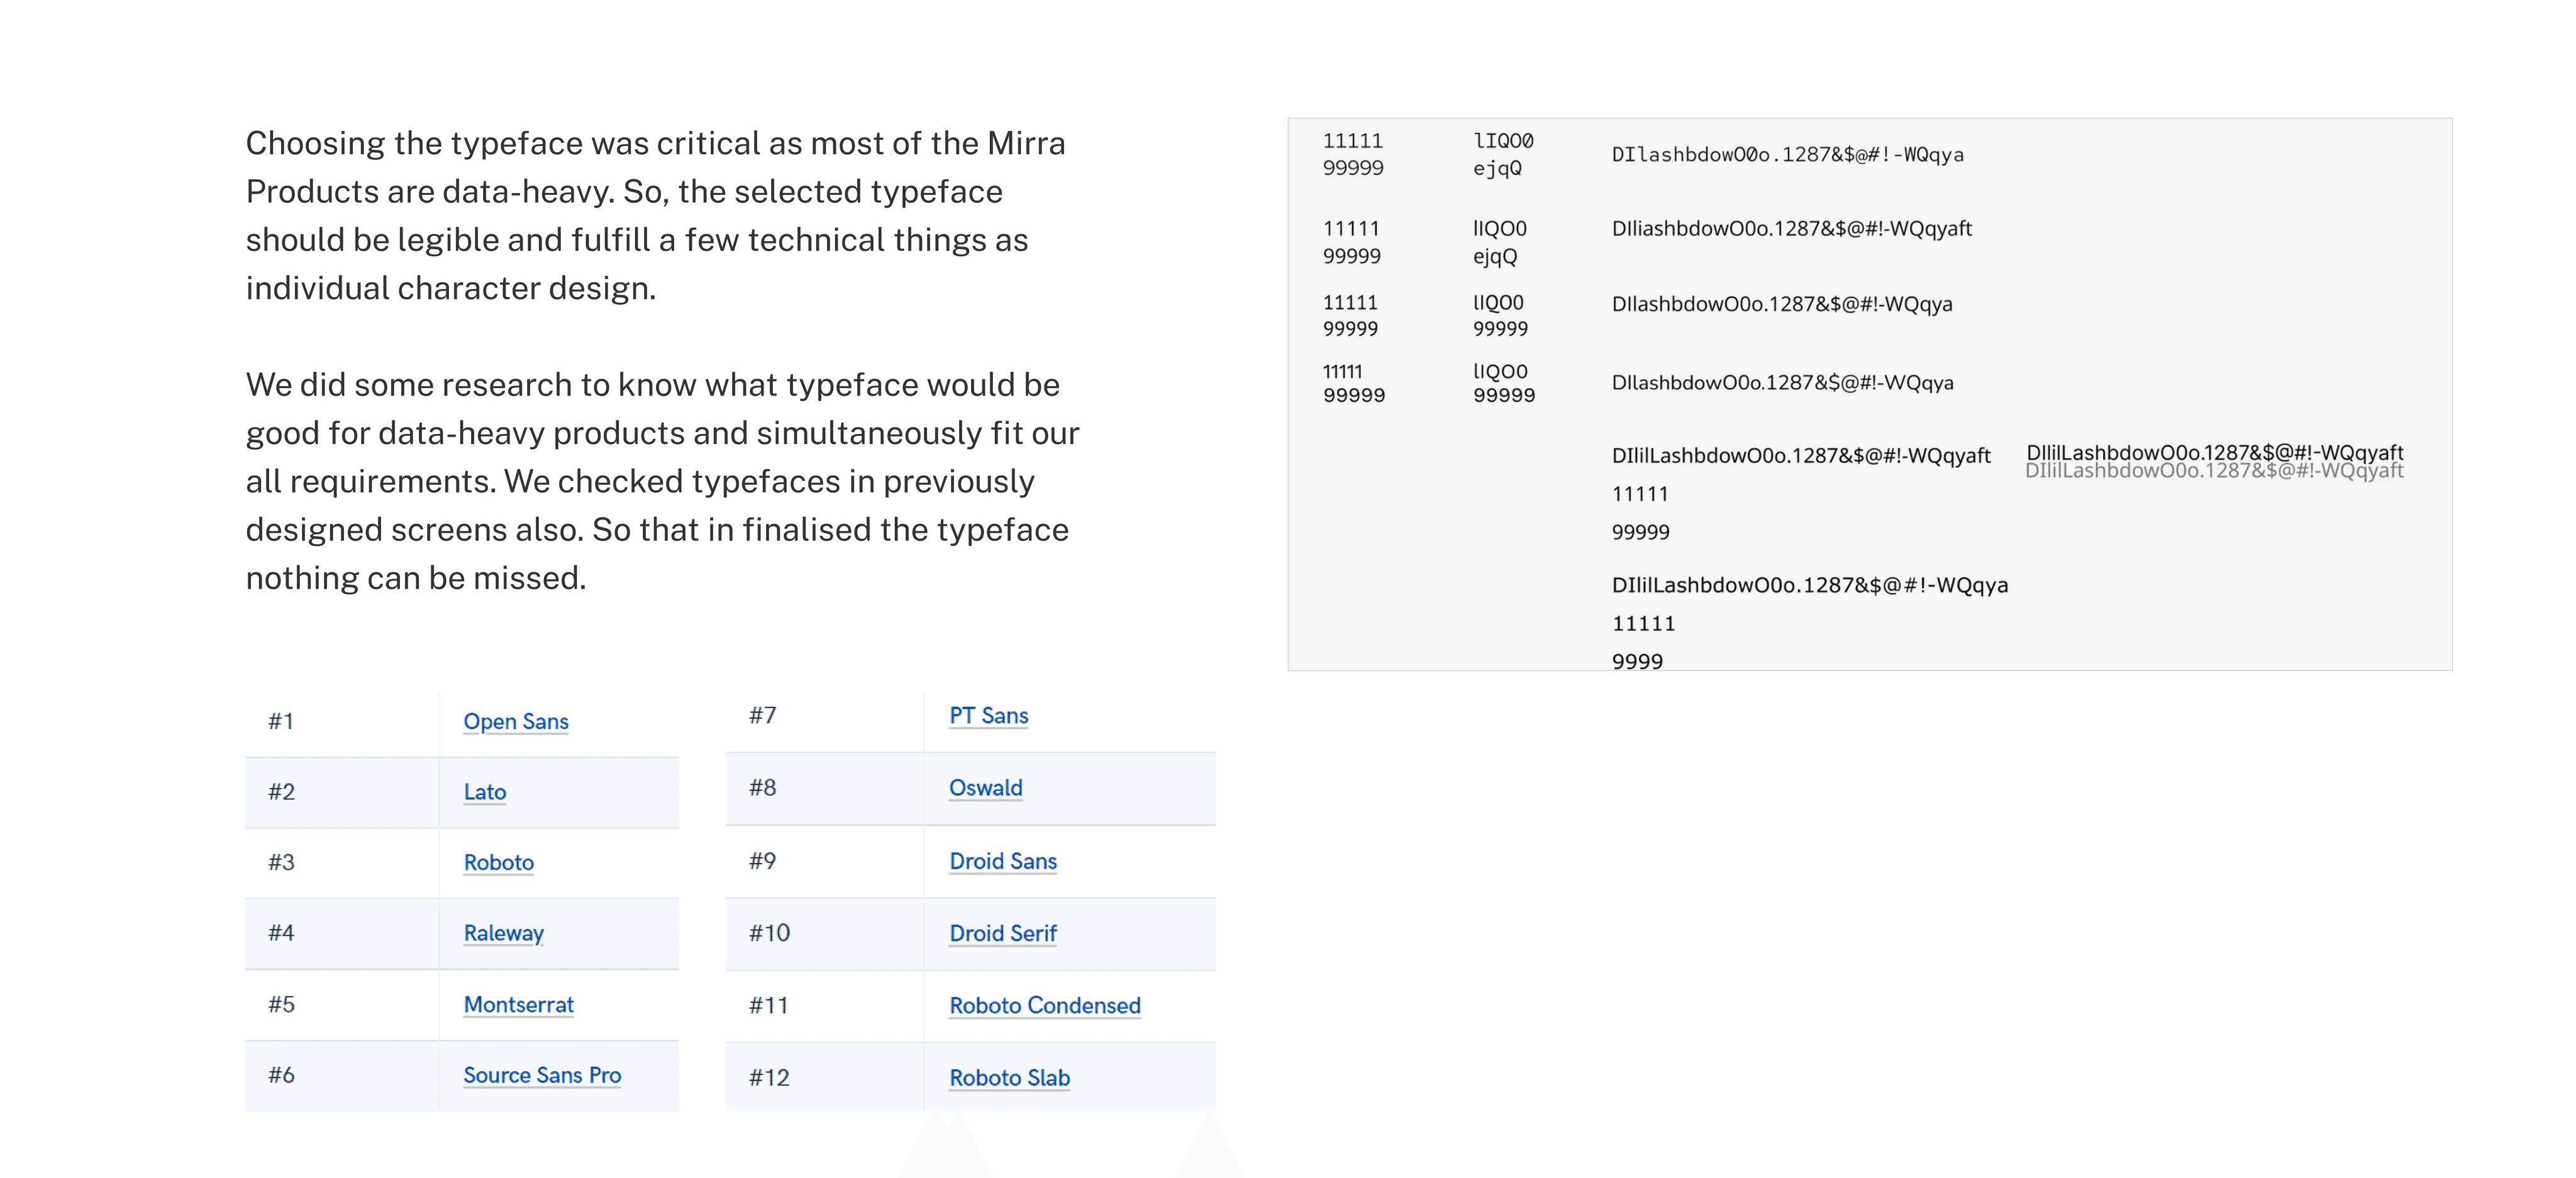Open the Roboto typeface link
The width and height of the screenshot is (2576, 1178).
[x=499, y=862]
